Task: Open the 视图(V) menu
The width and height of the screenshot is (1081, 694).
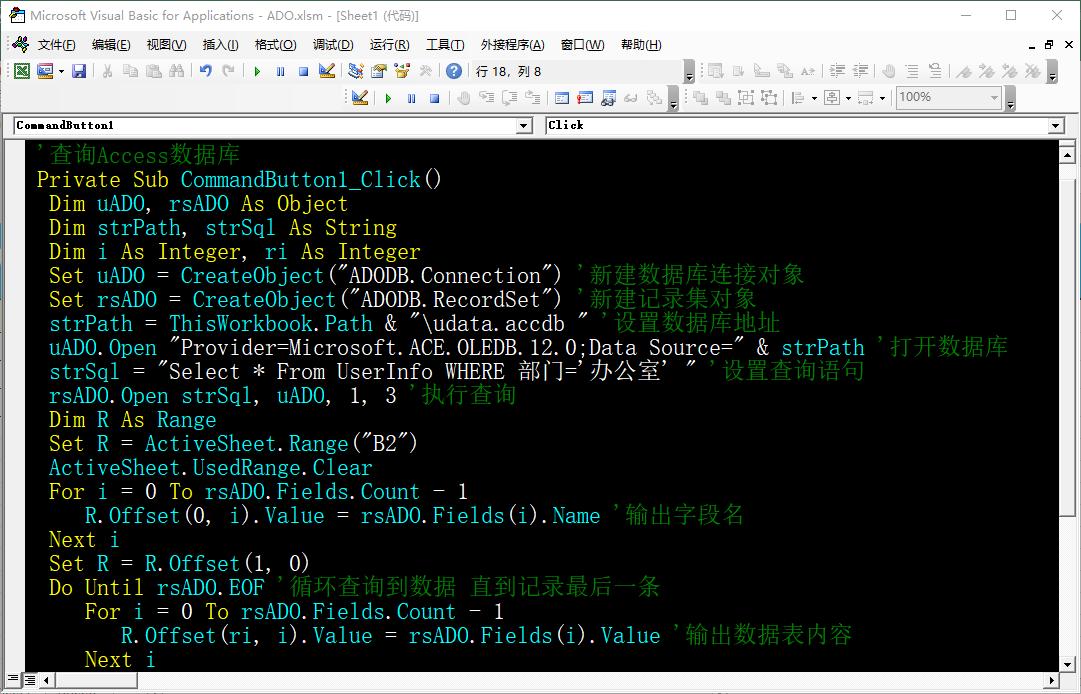Action: pos(166,45)
